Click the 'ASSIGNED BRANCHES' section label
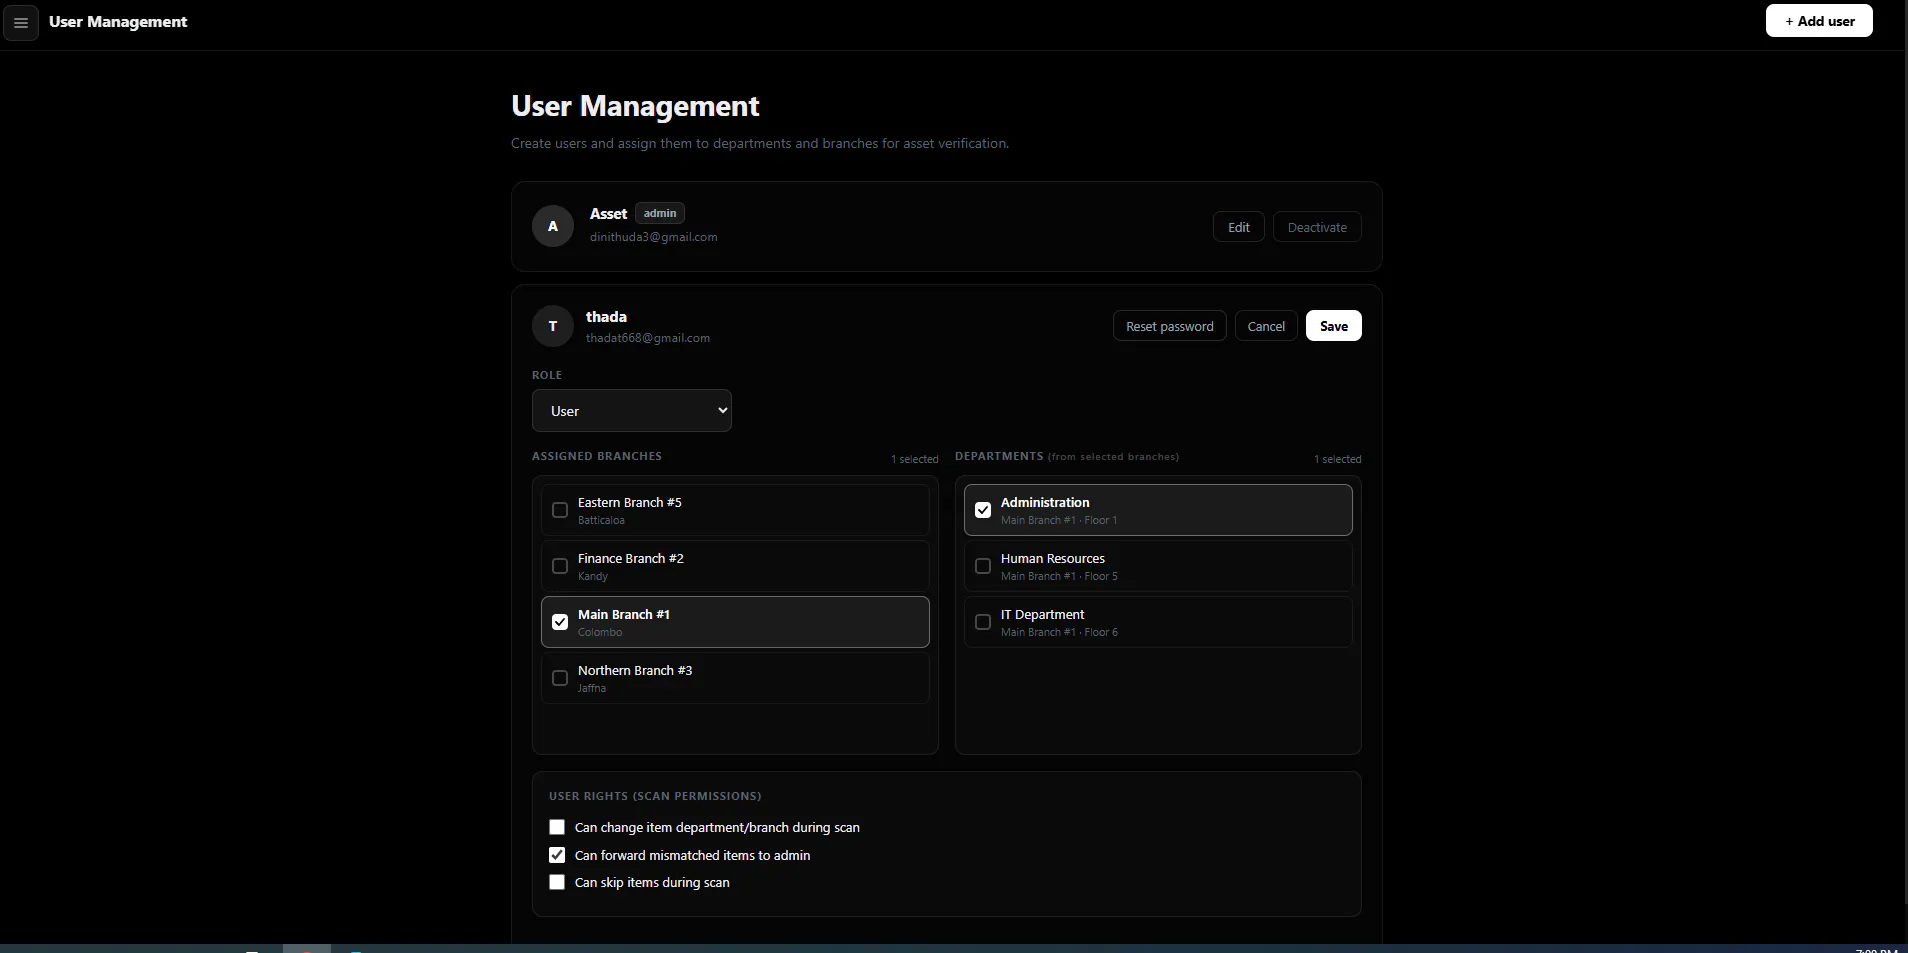This screenshot has width=1908, height=953. (597, 456)
